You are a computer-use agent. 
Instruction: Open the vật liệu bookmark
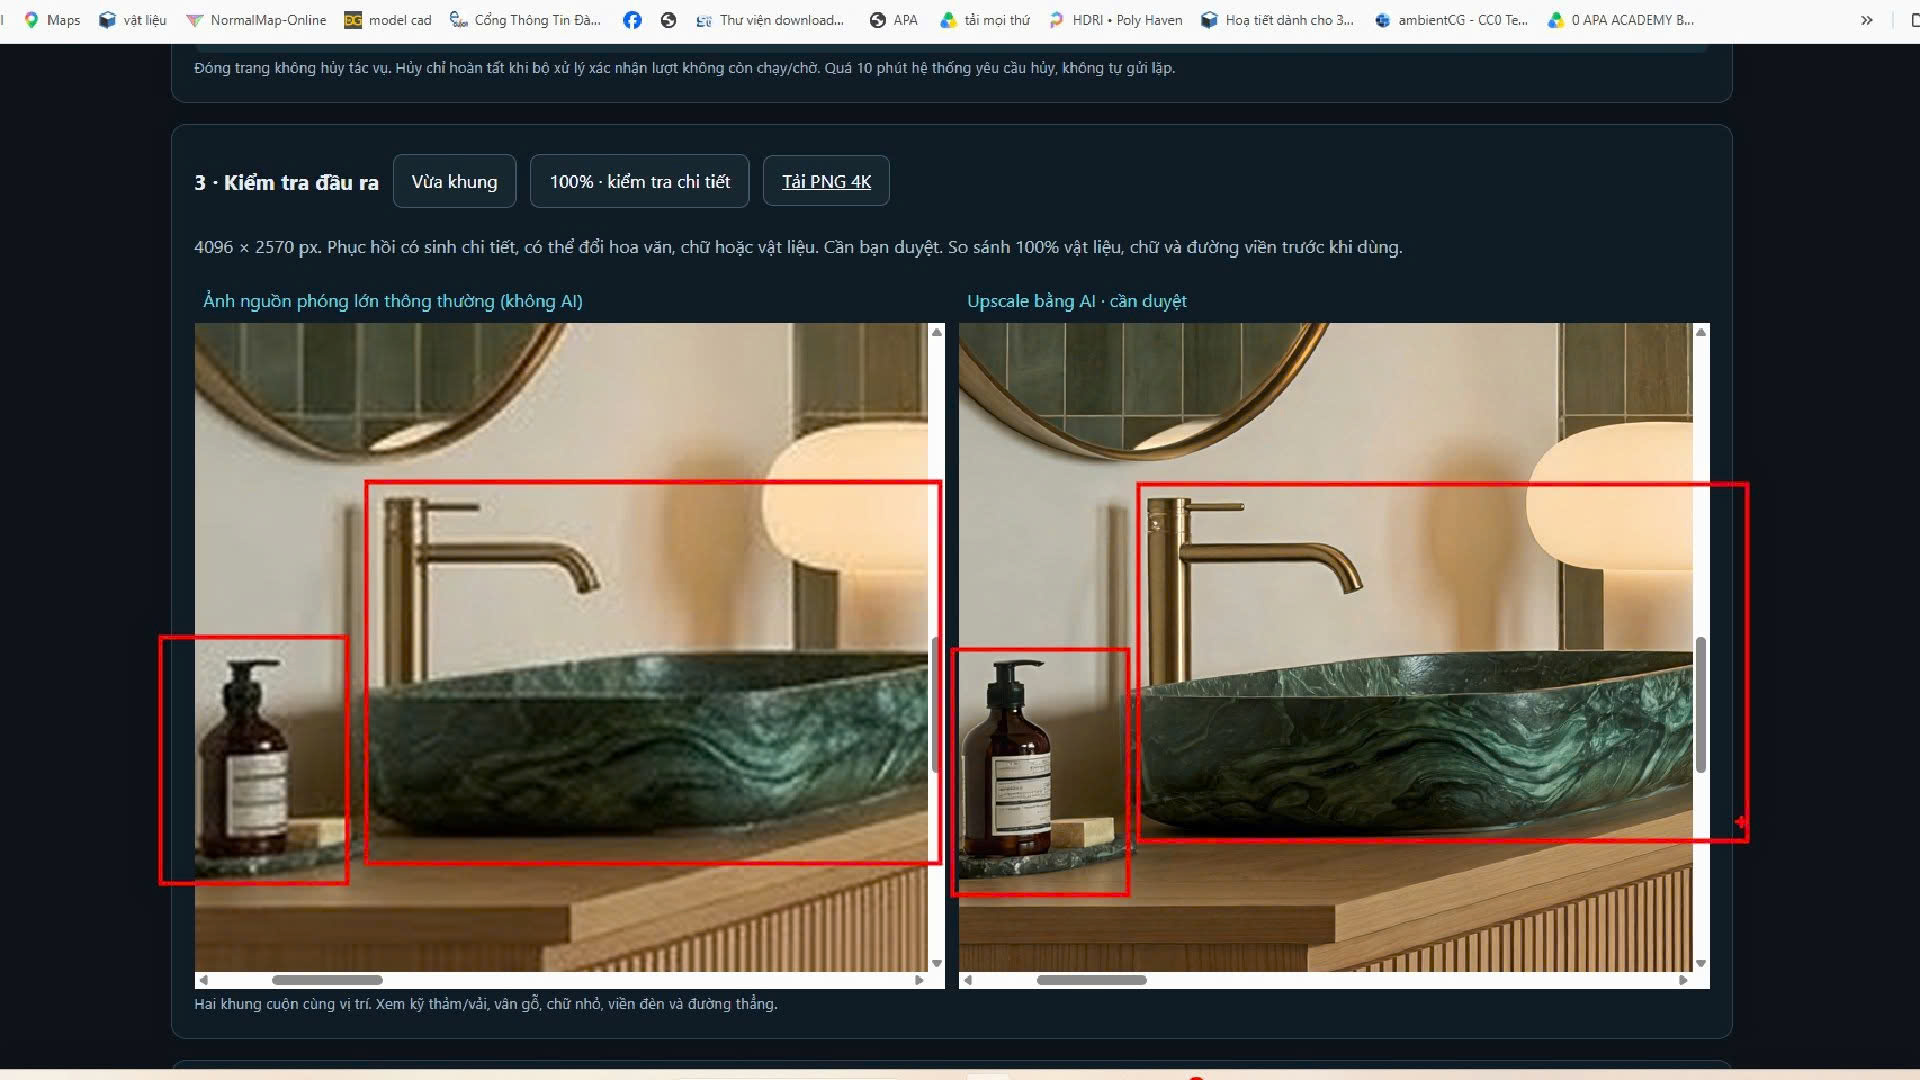click(x=133, y=20)
